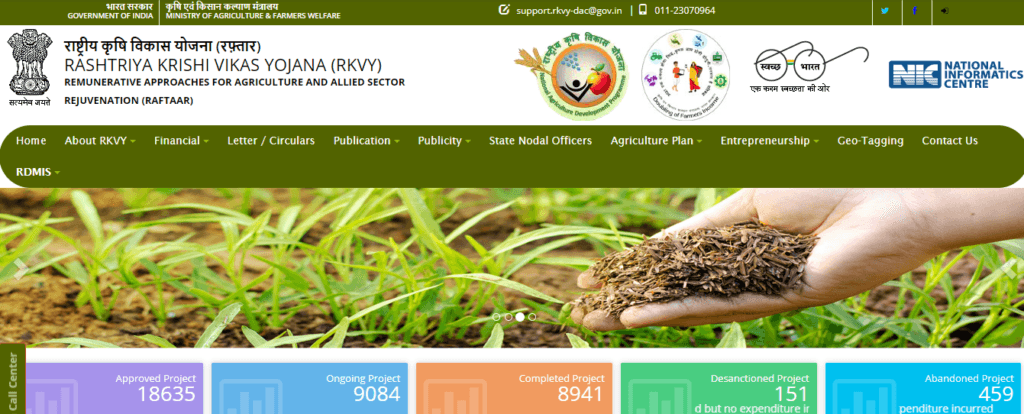Open the Desanctioned Project 151 card

719,389
